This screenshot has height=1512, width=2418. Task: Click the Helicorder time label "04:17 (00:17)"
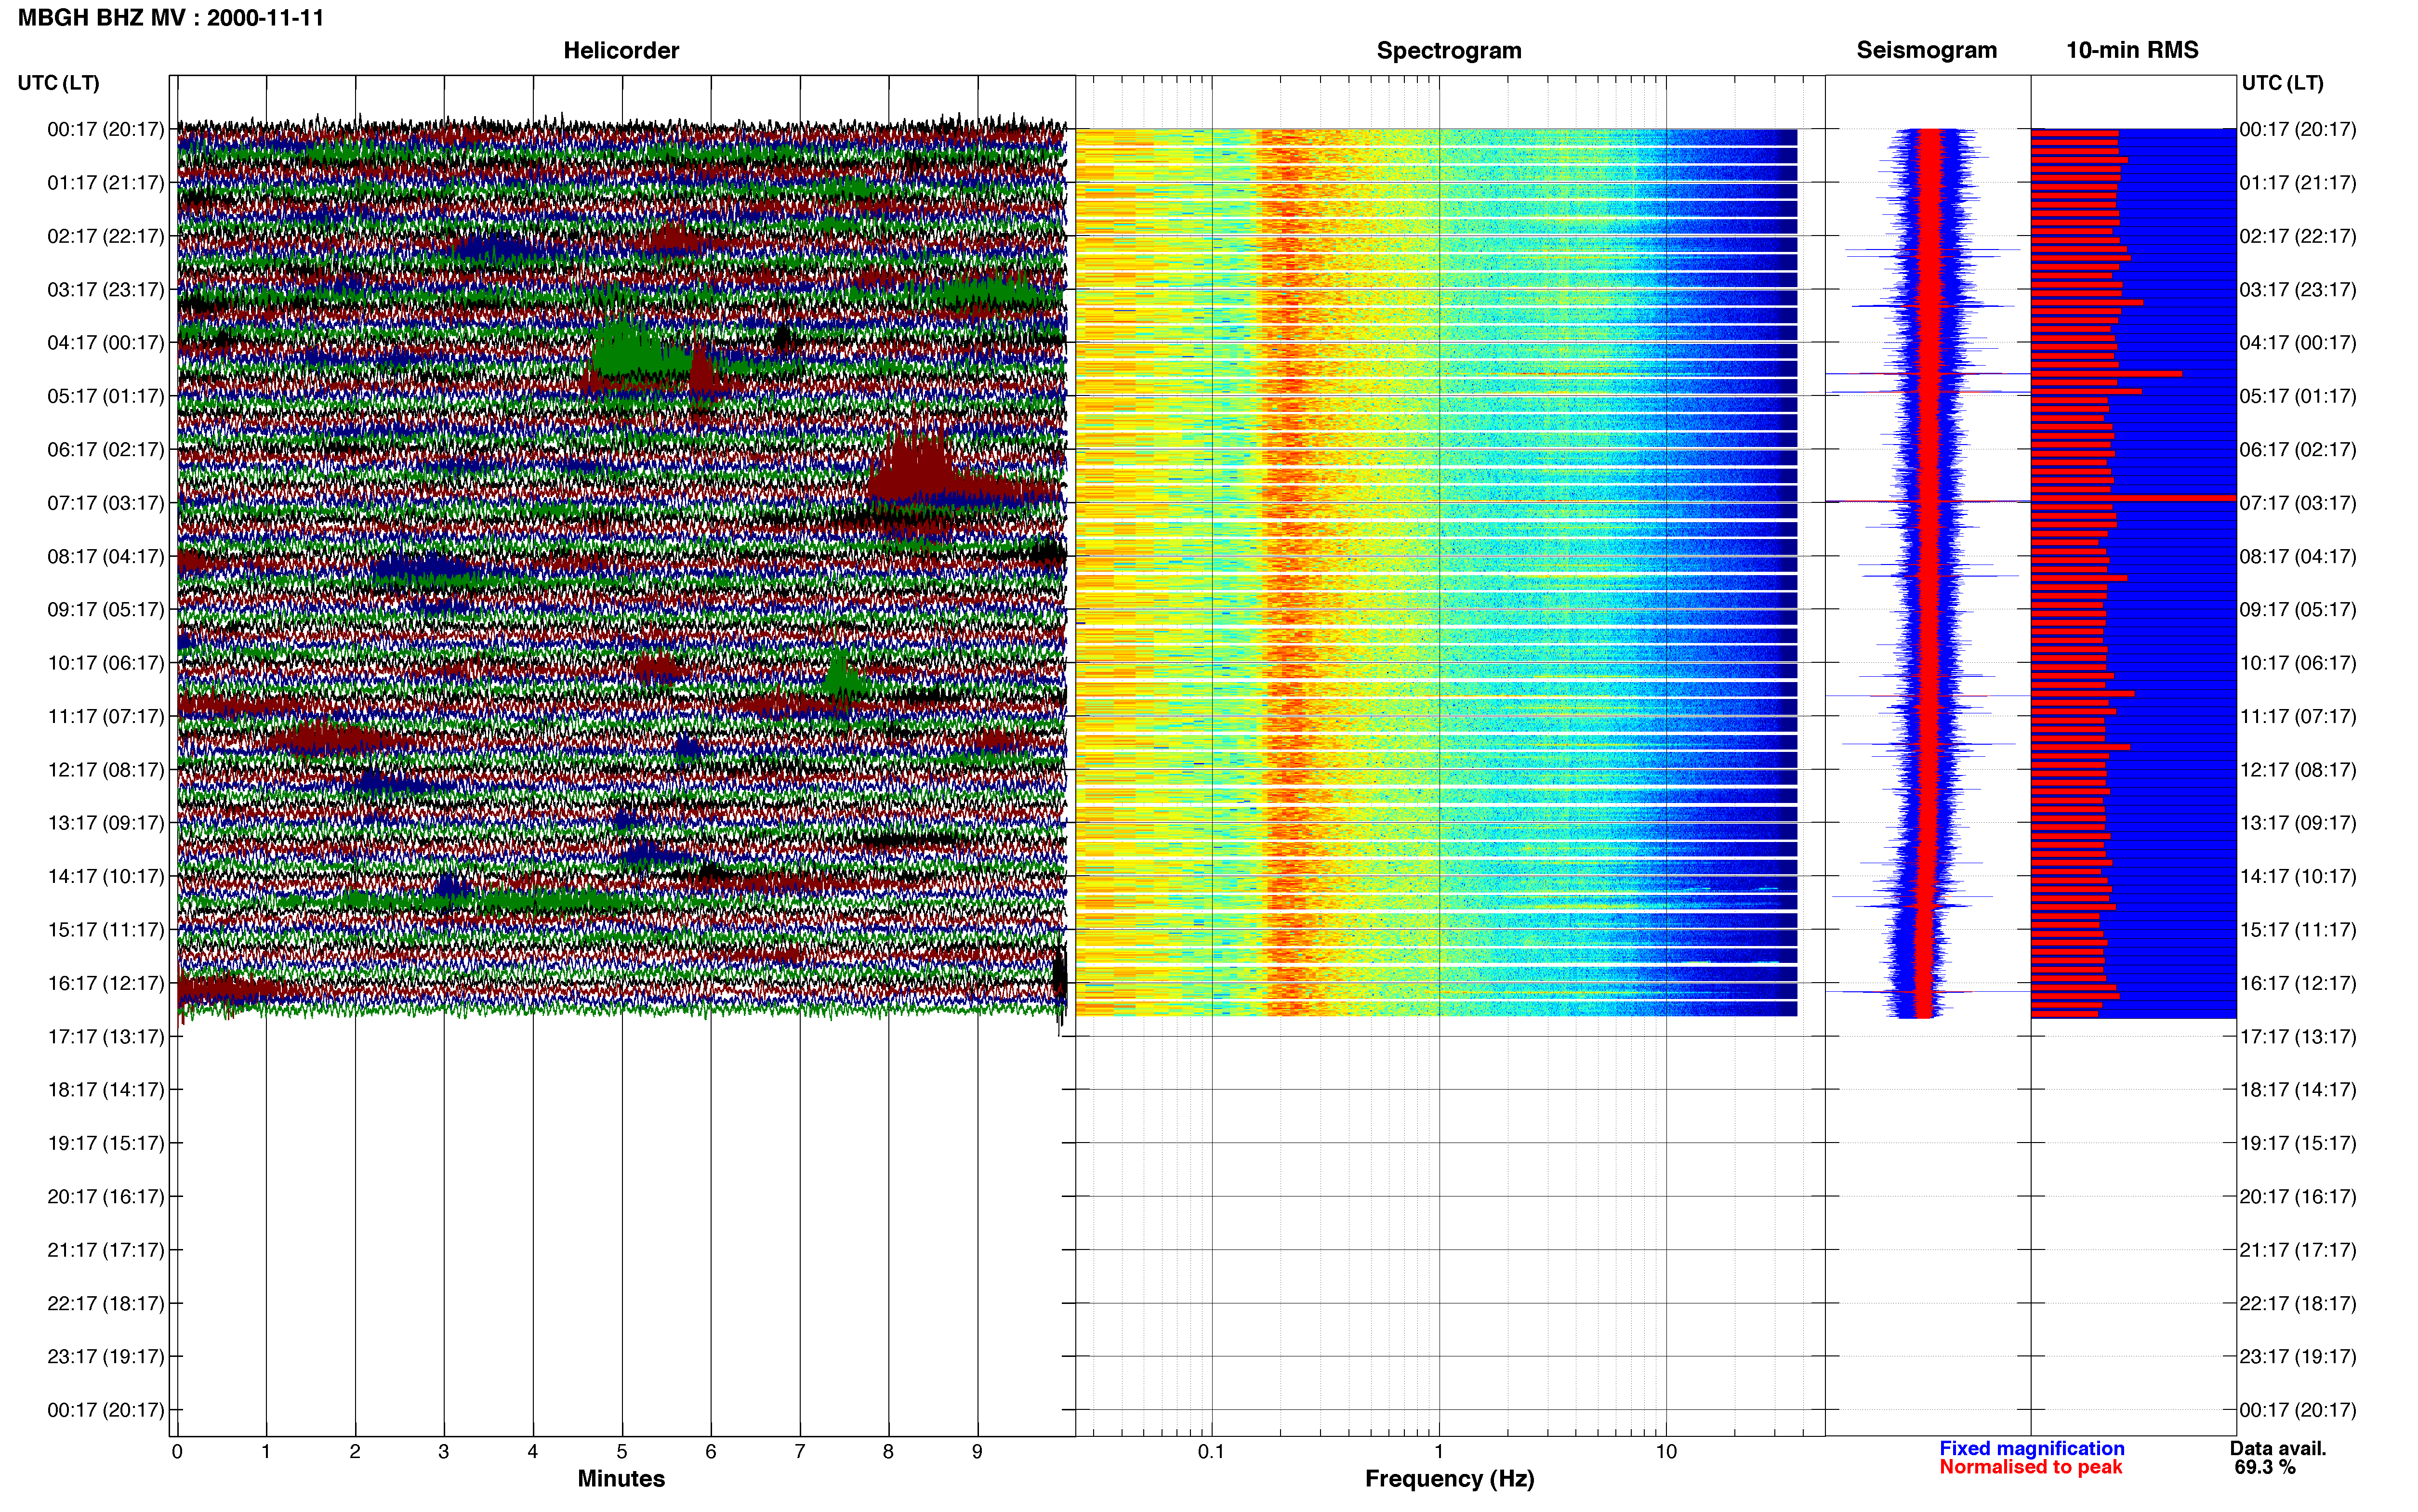tap(106, 343)
